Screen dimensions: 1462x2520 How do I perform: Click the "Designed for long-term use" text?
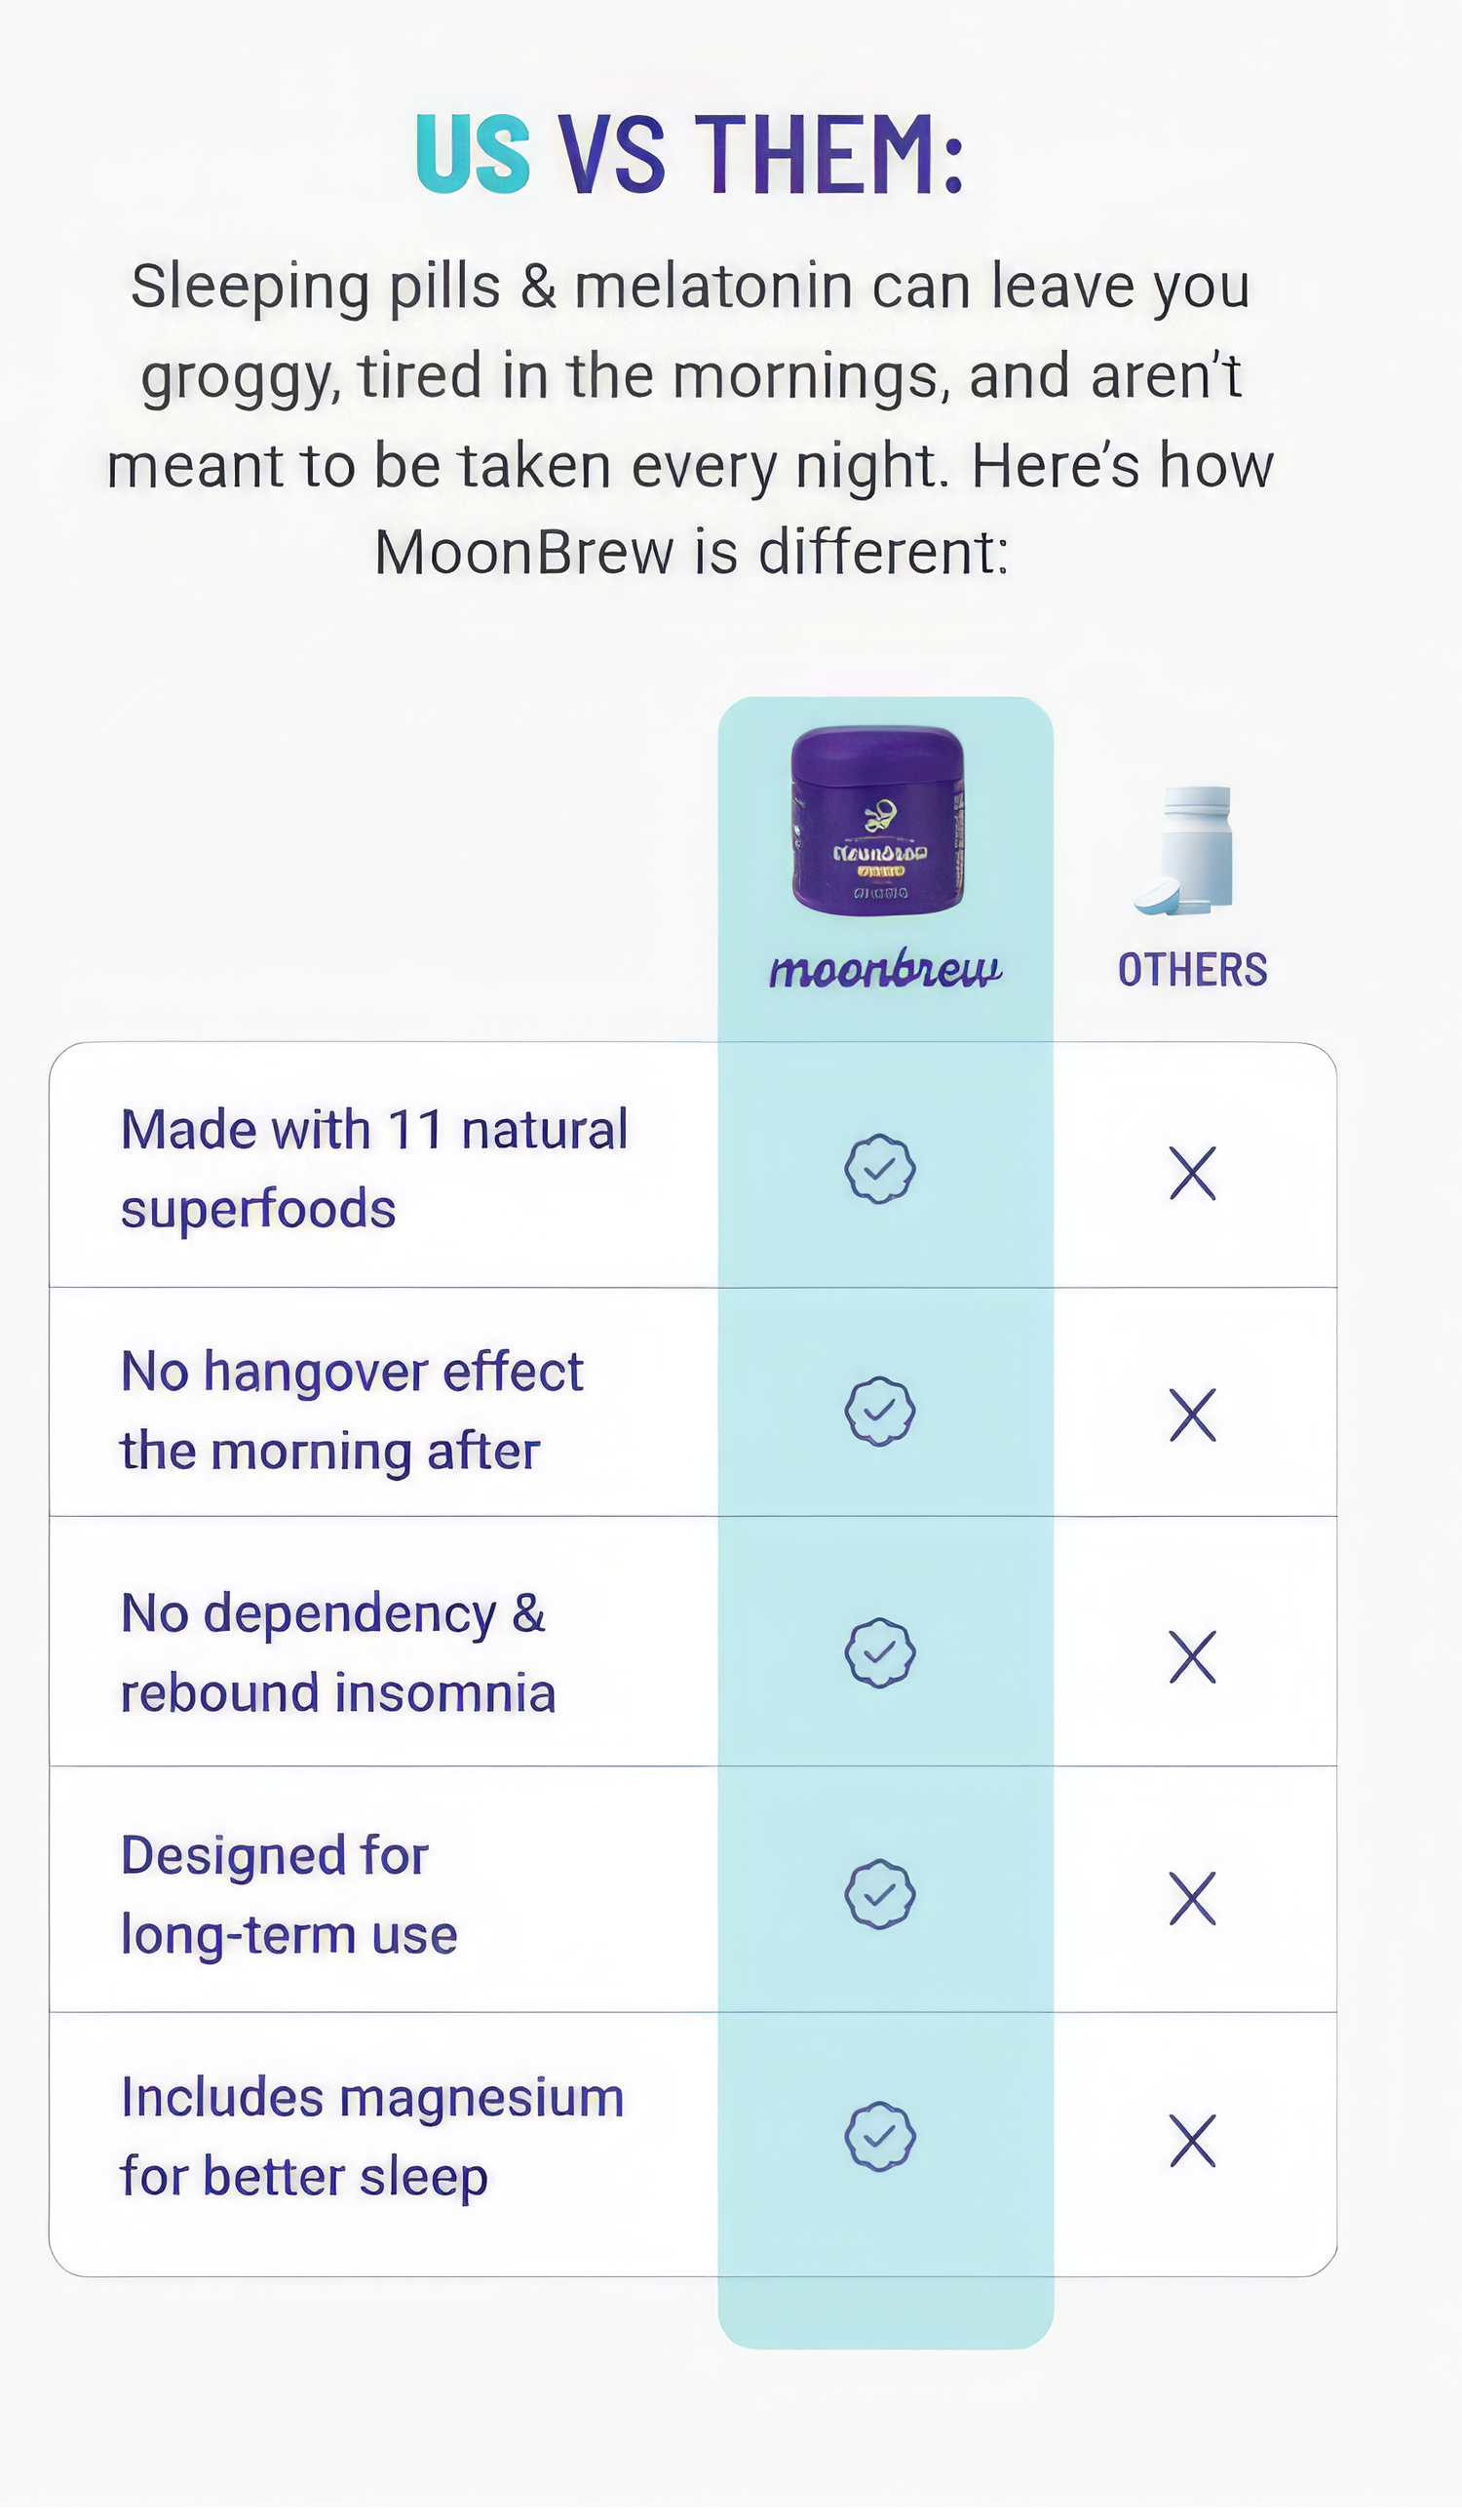[x=288, y=1895]
